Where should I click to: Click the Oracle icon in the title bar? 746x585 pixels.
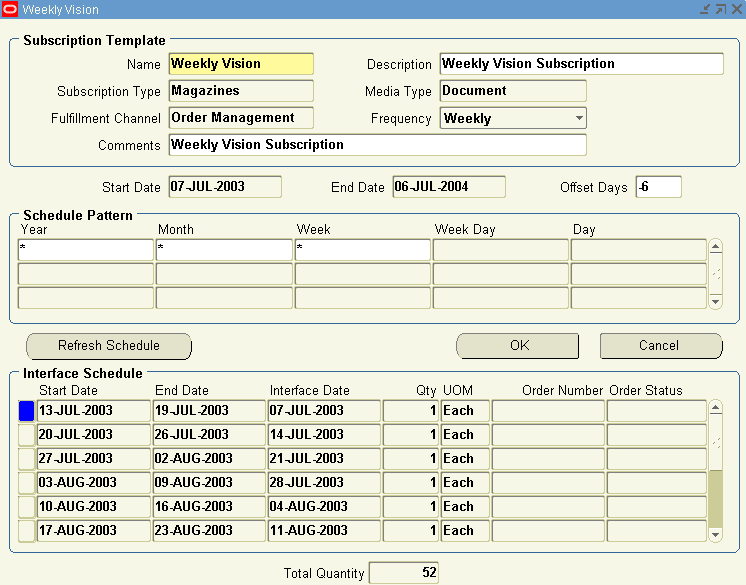click(x=10, y=9)
